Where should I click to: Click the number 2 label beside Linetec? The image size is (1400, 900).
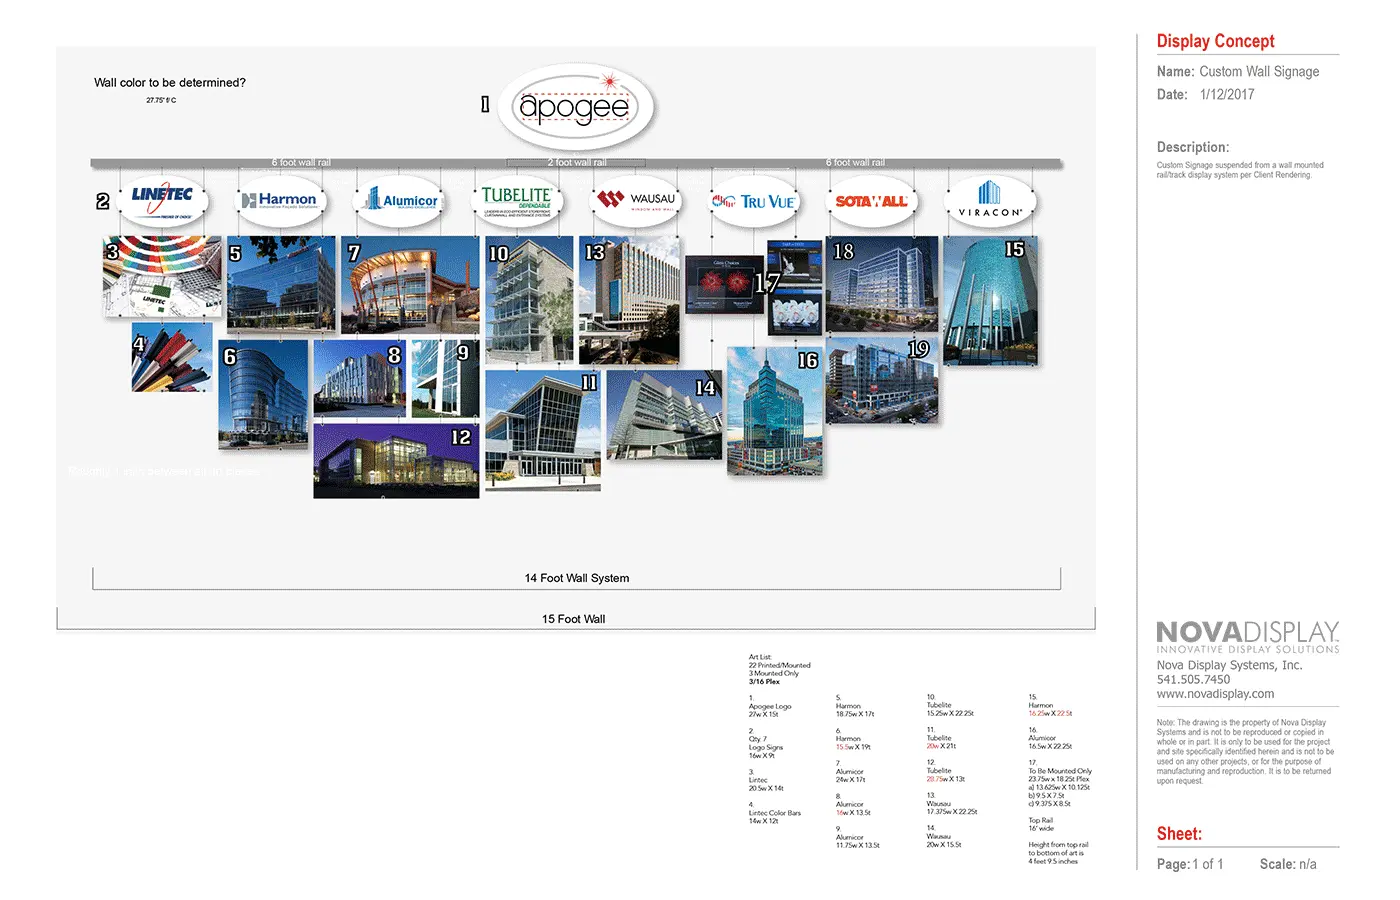click(x=102, y=201)
